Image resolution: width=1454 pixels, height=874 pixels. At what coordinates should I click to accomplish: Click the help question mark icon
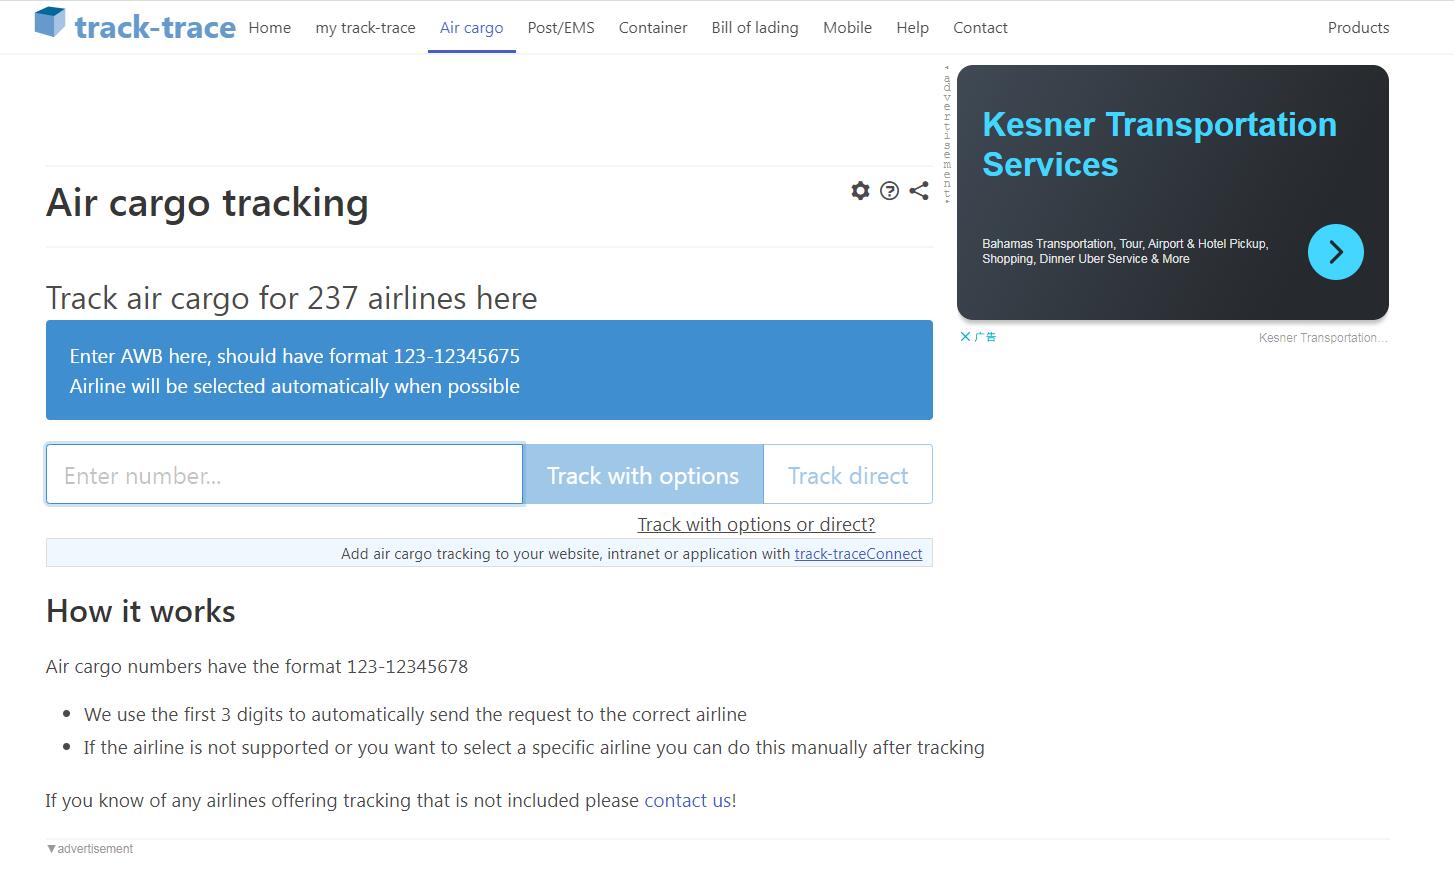click(x=889, y=190)
